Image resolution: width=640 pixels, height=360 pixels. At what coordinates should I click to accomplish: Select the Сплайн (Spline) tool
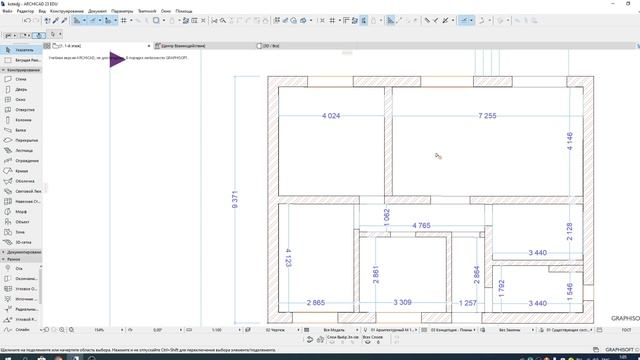20,329
